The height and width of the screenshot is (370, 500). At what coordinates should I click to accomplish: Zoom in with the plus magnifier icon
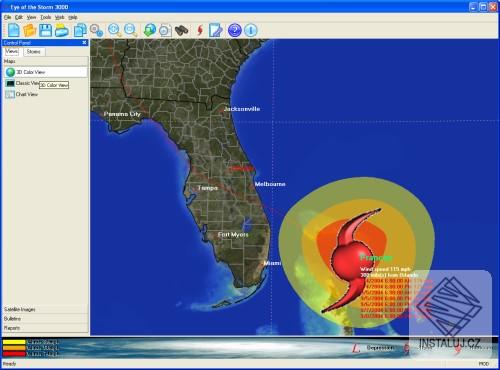114,30
